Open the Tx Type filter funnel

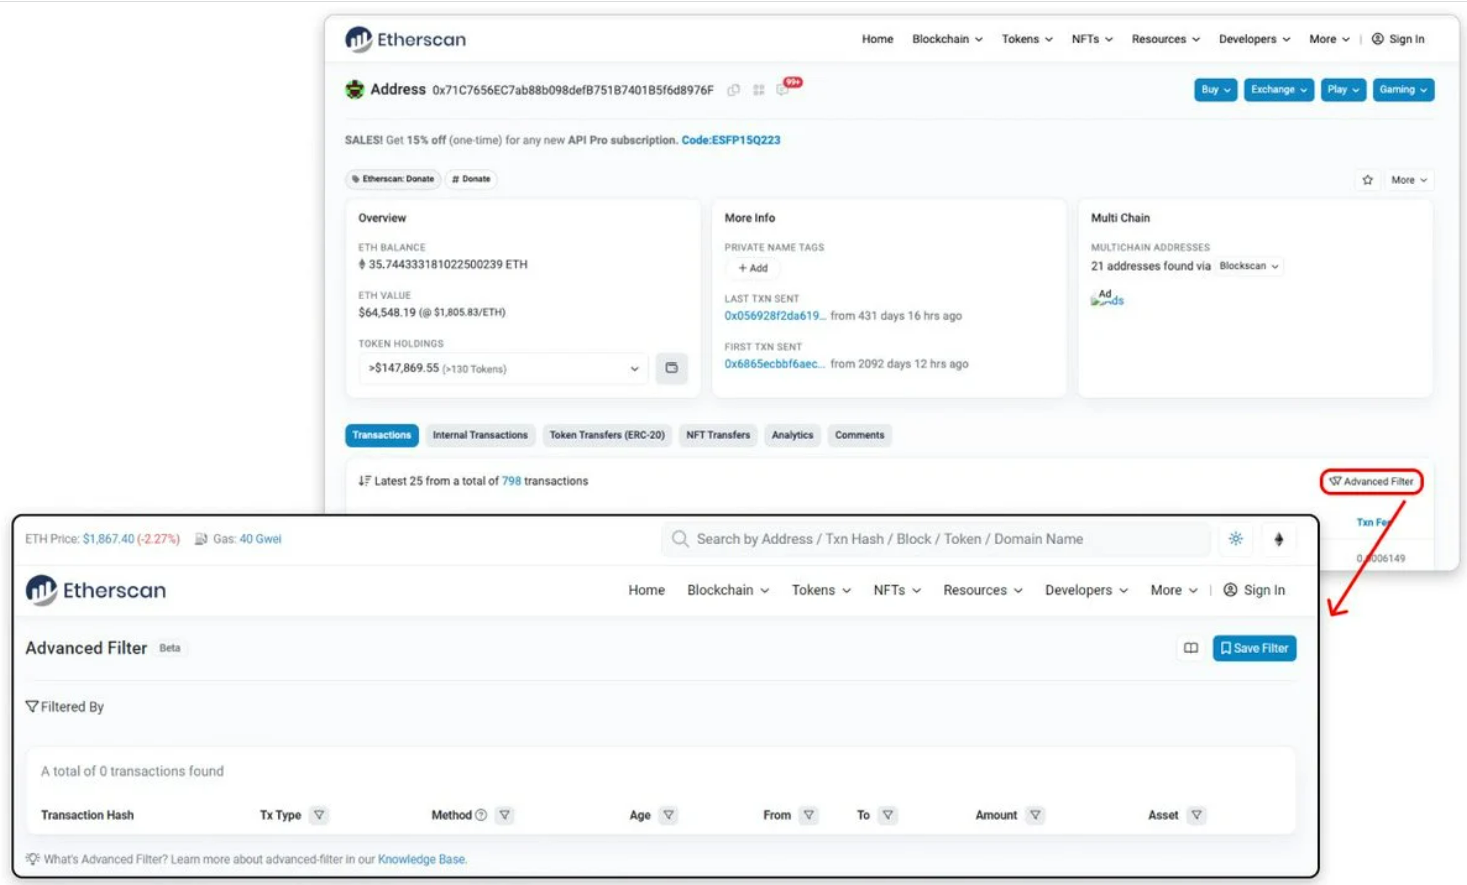320,815
